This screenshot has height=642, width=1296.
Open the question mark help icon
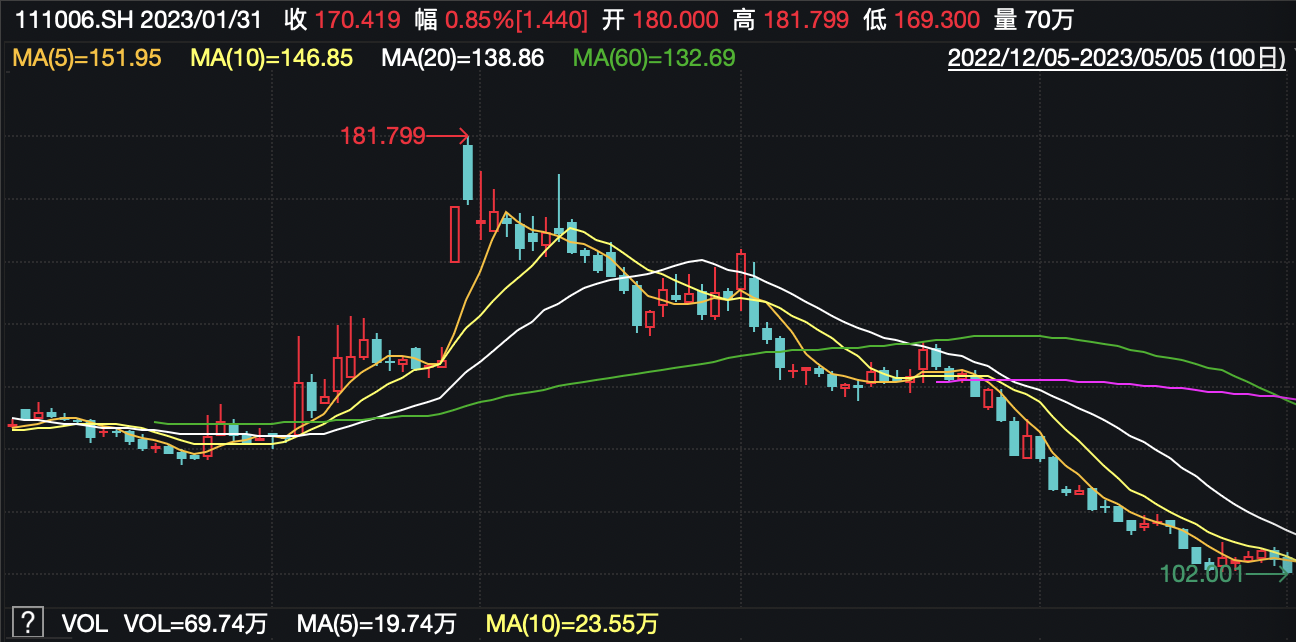point(27,622)
